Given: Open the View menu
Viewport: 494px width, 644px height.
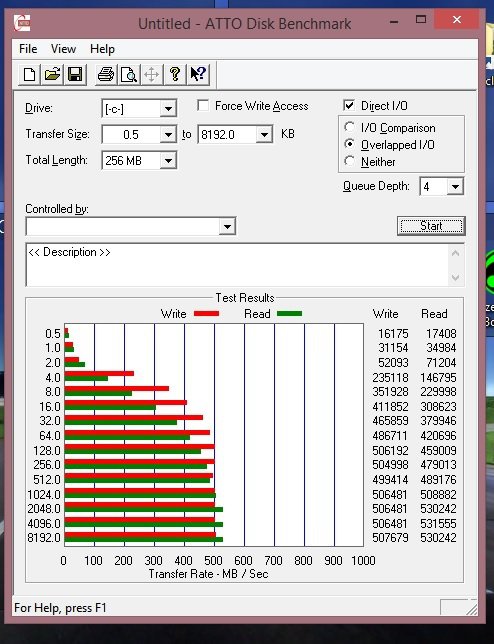Looking at the screenshot, I should pyautogui.click(x=63, y=49).
